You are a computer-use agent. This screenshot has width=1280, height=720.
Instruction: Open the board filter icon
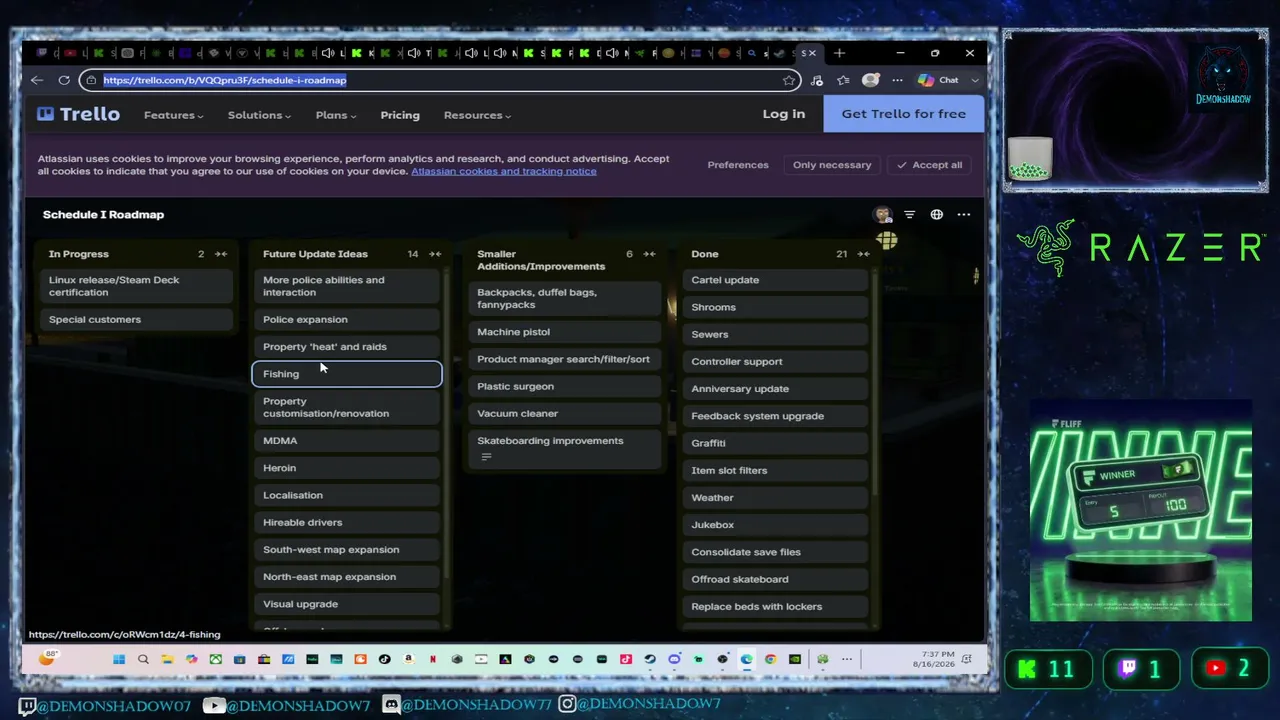(909, 214)
